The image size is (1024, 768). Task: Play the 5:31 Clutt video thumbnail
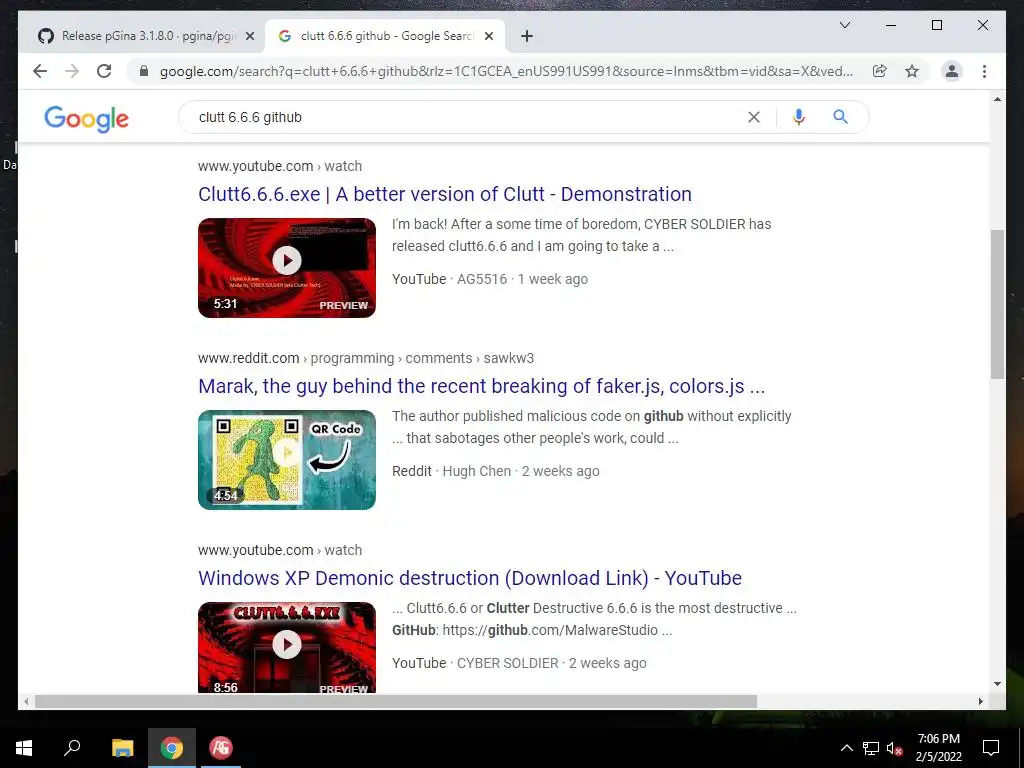[287, 268]
